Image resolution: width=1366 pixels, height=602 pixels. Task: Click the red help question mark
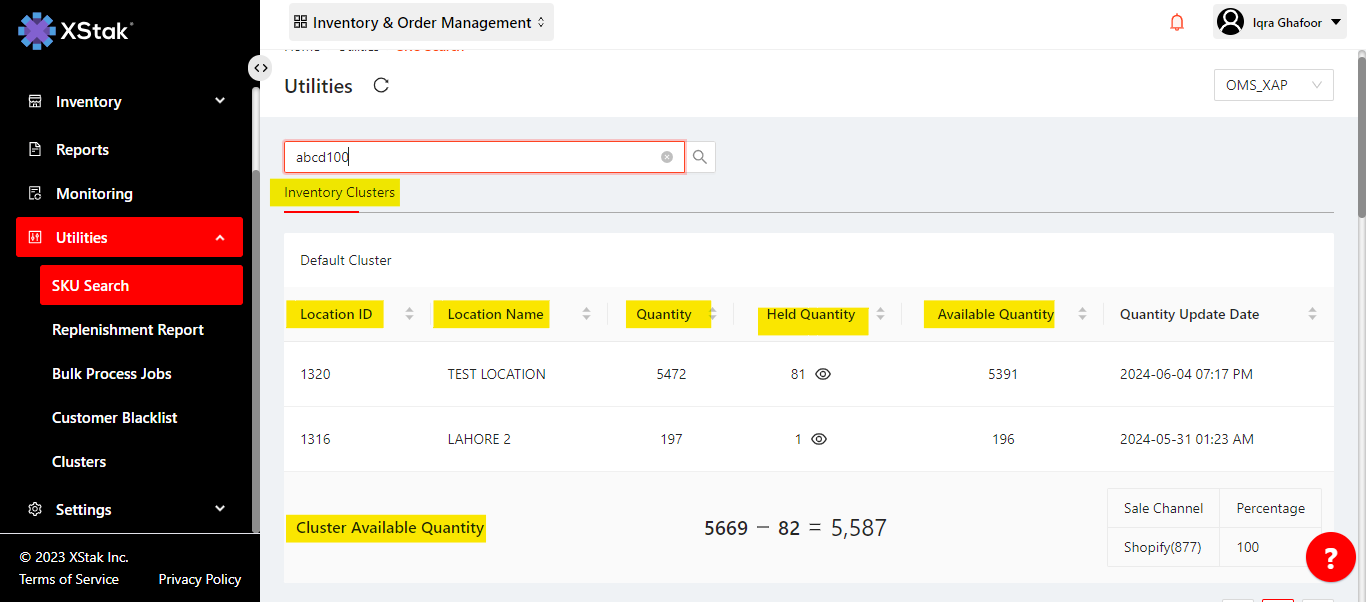(x=1330, y=557)
